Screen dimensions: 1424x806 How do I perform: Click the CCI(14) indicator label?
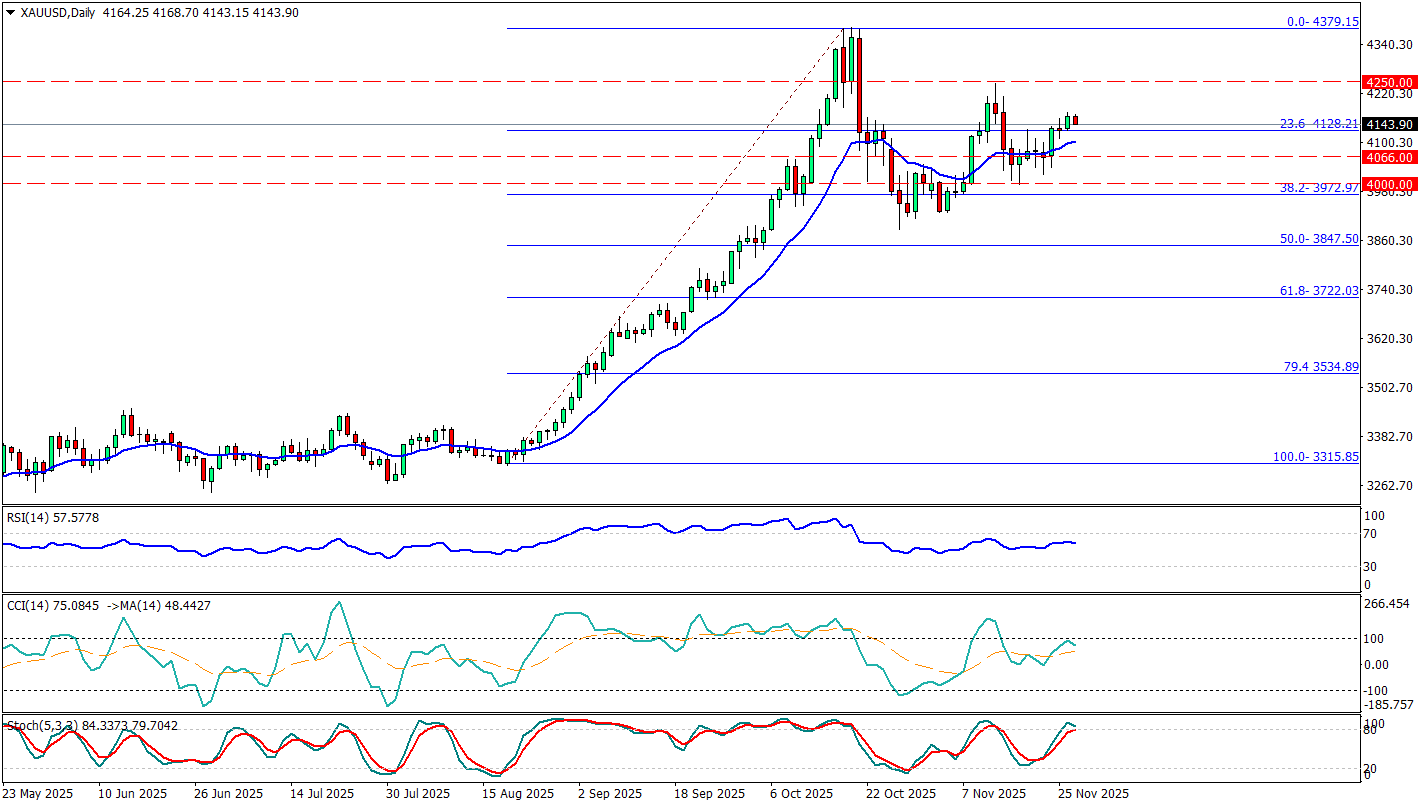[27, 604]
